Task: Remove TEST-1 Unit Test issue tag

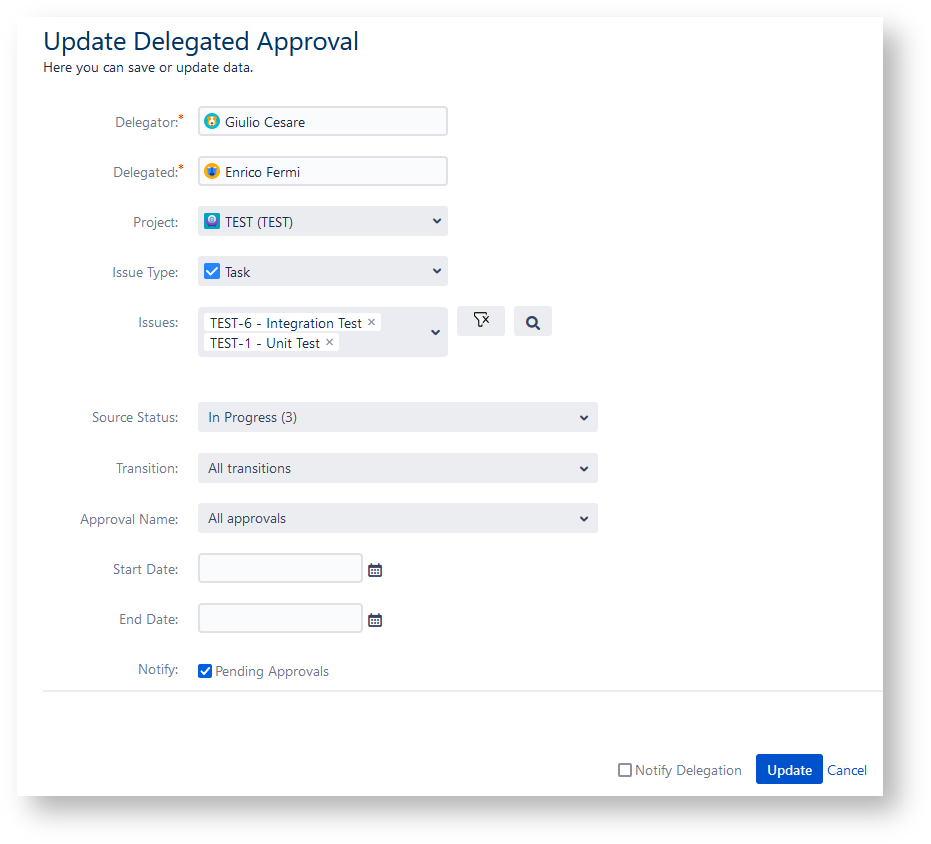Action: tap(330, 342)
